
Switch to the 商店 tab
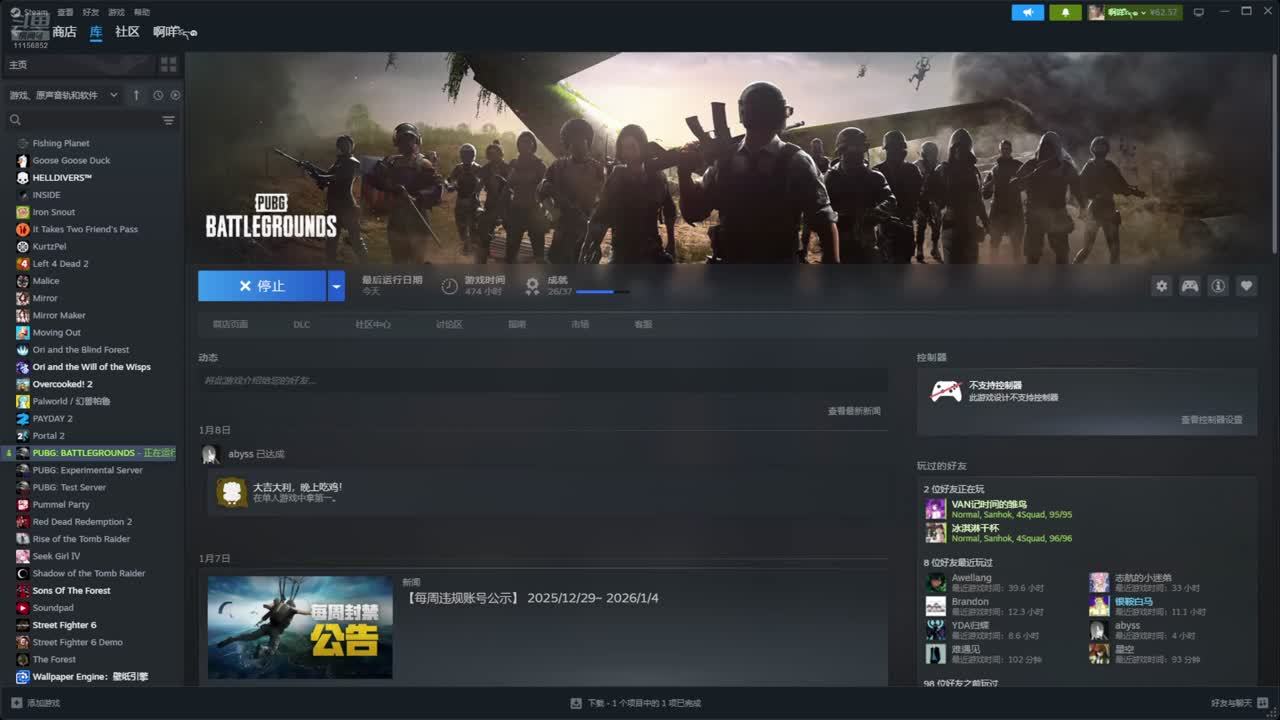coord(64,32)
